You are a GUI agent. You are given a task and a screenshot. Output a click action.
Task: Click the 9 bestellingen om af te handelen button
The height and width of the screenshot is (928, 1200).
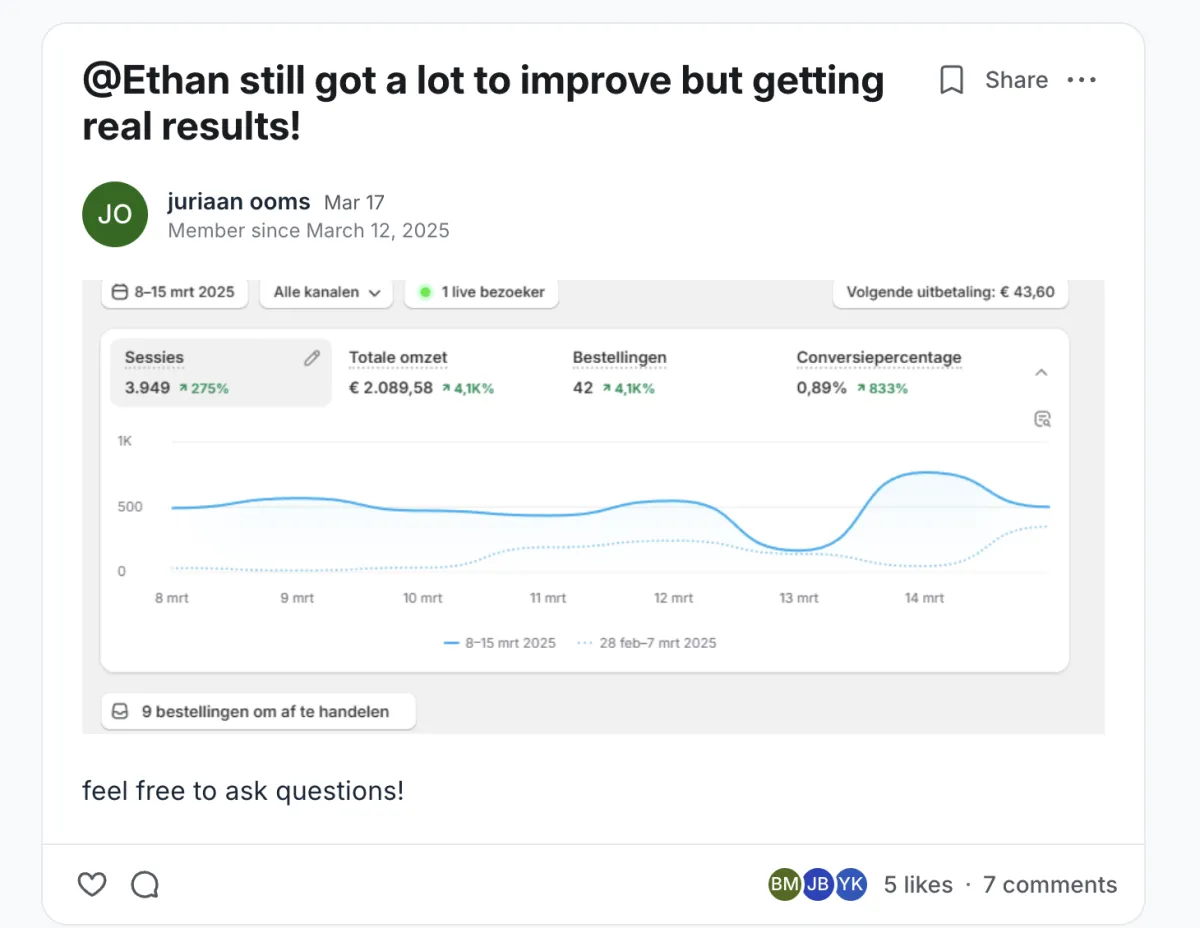[x=258, y=712]
